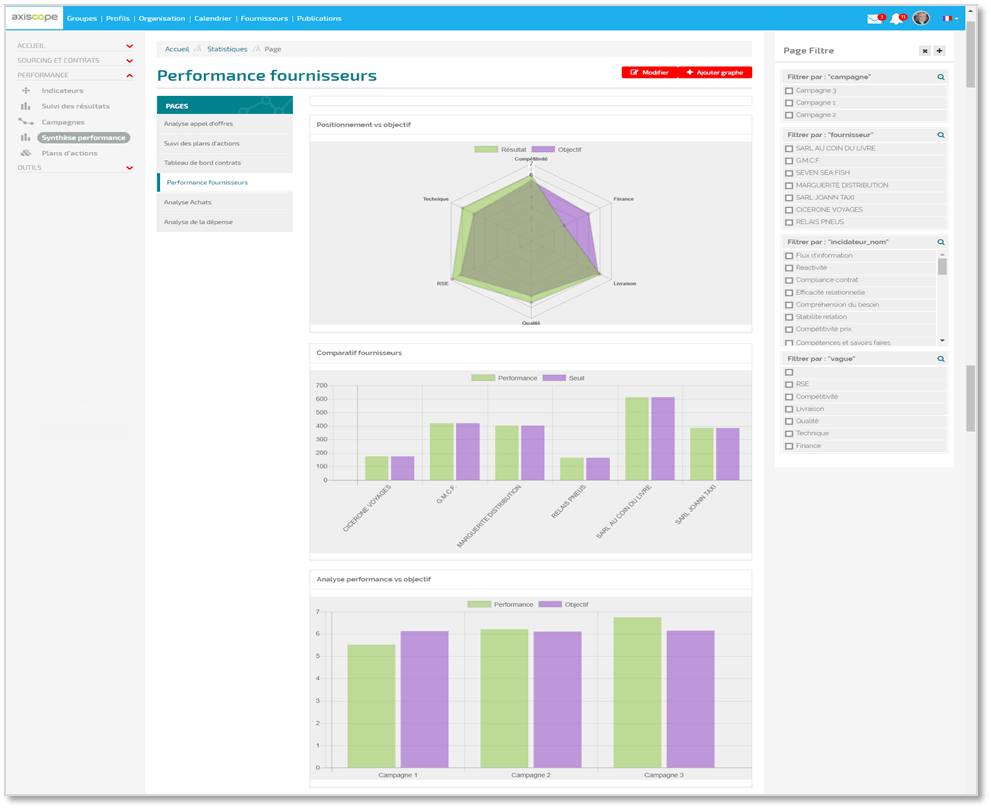Open the Fournisseurs menu
This screenshot has width=991, height=809.
point(264,18)
